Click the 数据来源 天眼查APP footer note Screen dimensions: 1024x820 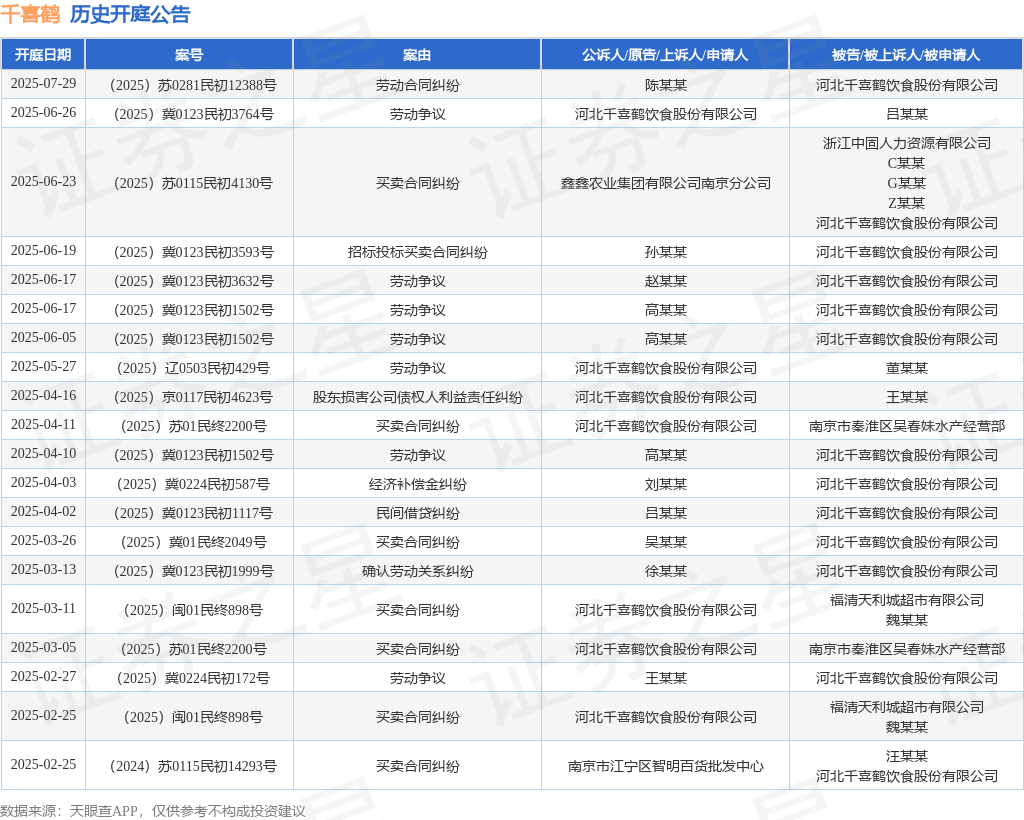[153, 811]
